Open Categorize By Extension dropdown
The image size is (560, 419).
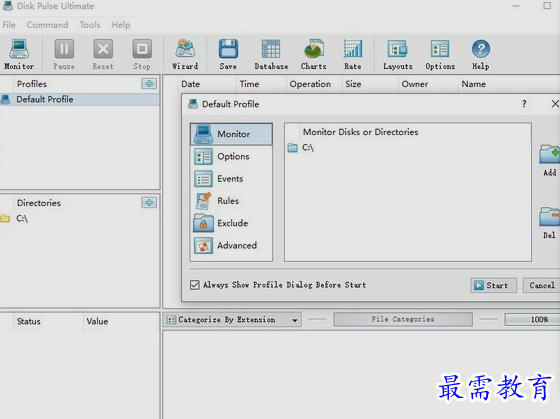coord(232,320)
